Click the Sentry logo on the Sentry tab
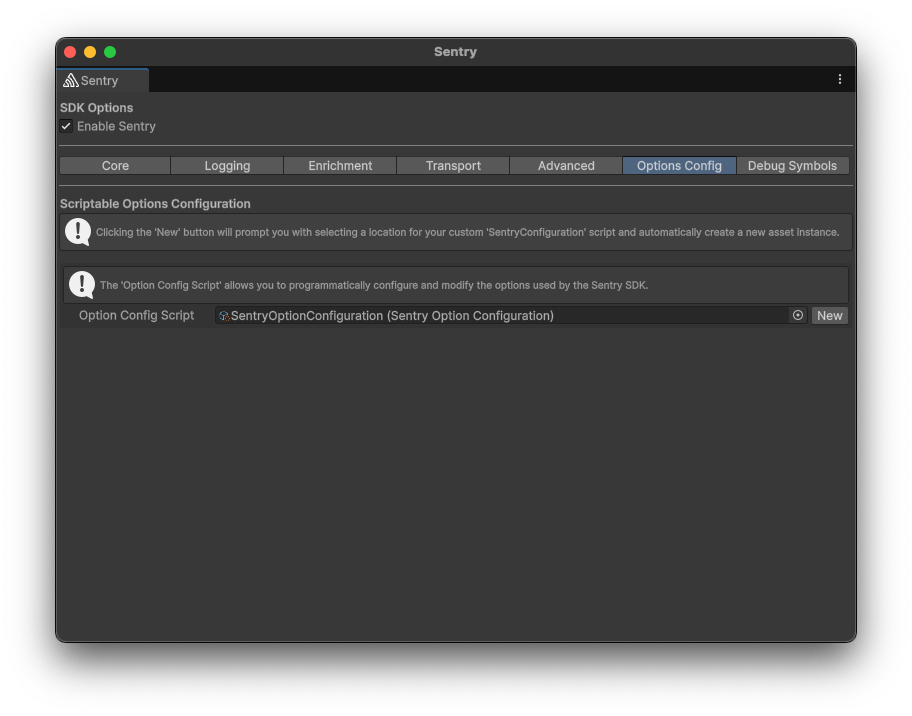912x716 pixels. point(71,80)
